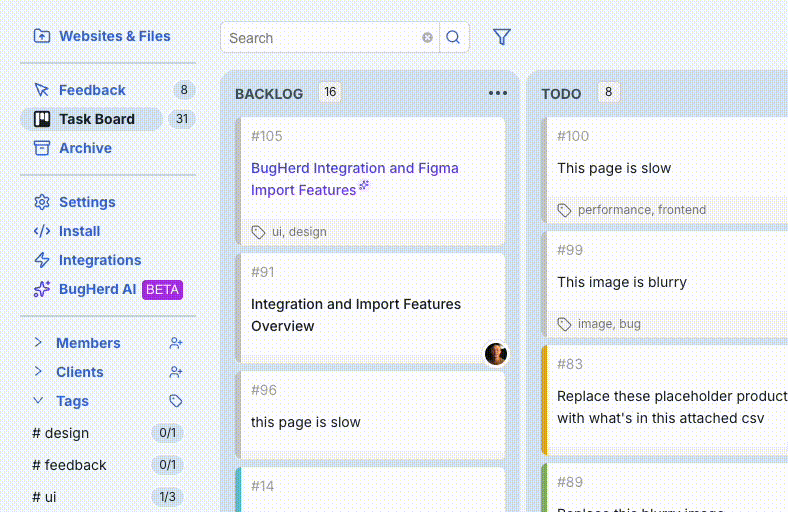Clear the search field with the x icon
This screenshot has width=788, height=512.
pos(427,38)
